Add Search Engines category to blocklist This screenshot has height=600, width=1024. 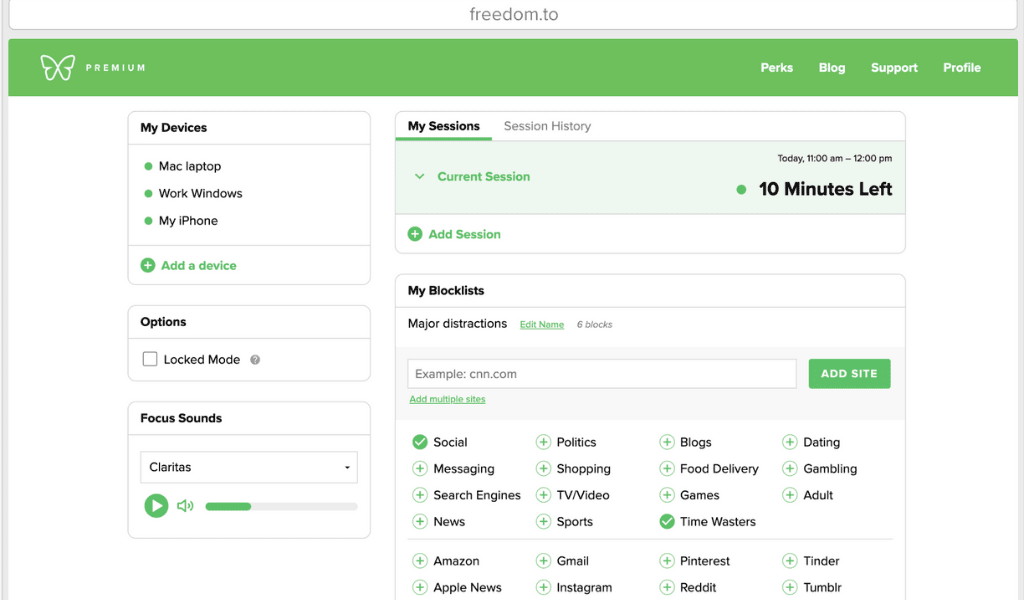pos(420,495)
